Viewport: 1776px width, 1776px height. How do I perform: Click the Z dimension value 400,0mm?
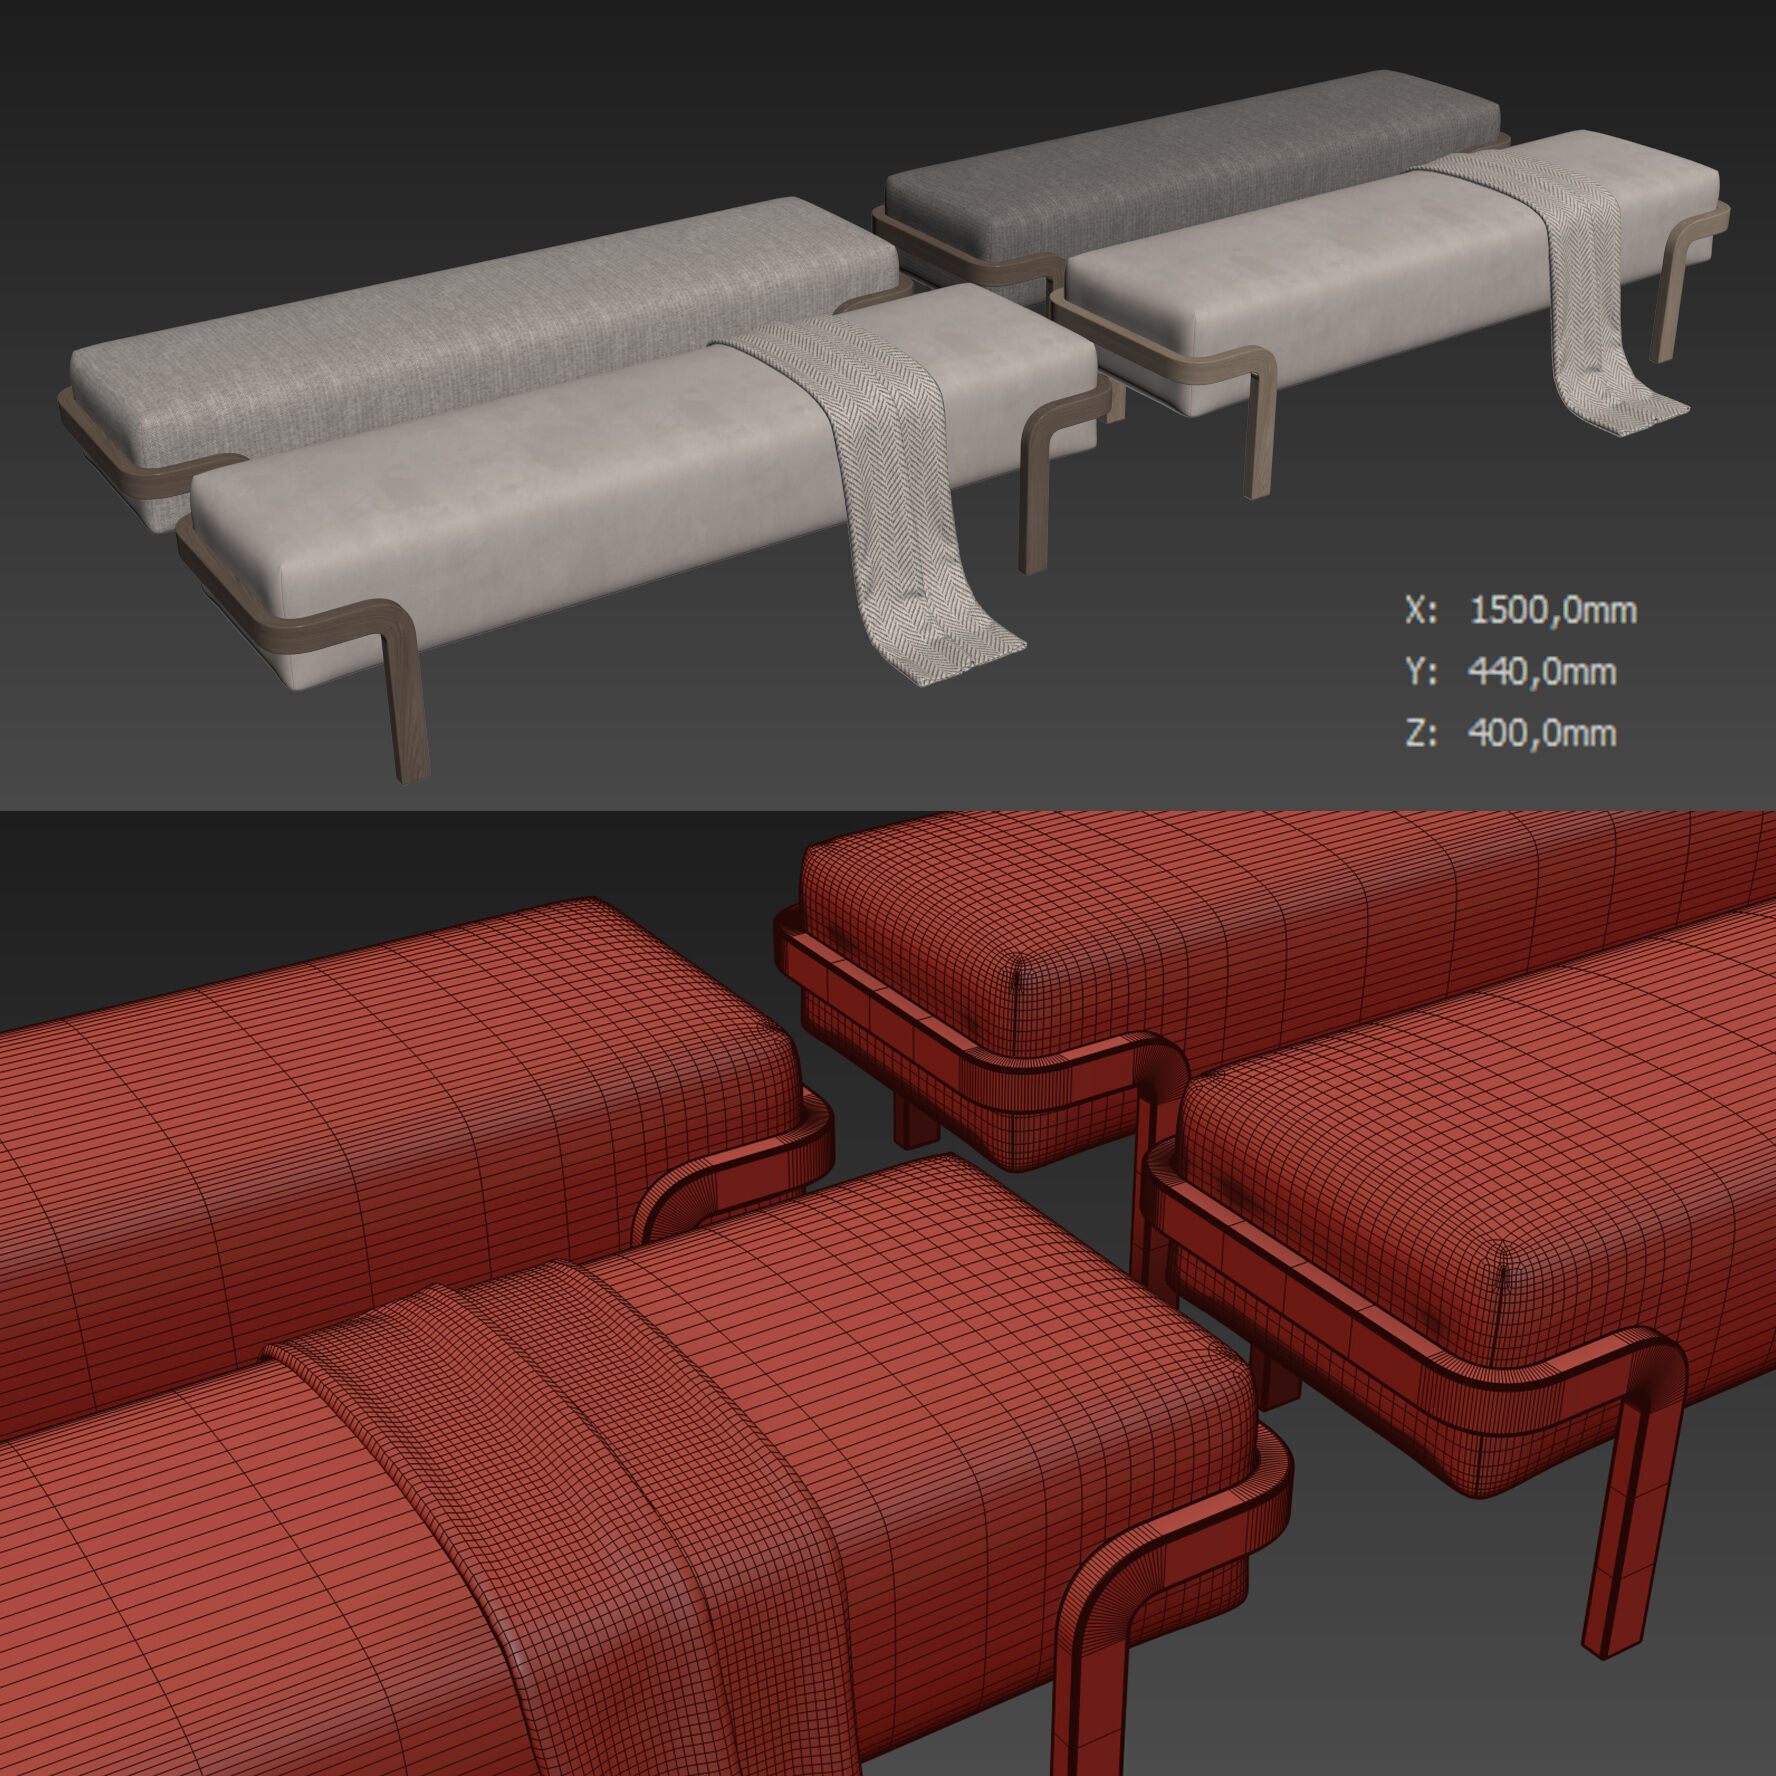[1542, 733]
